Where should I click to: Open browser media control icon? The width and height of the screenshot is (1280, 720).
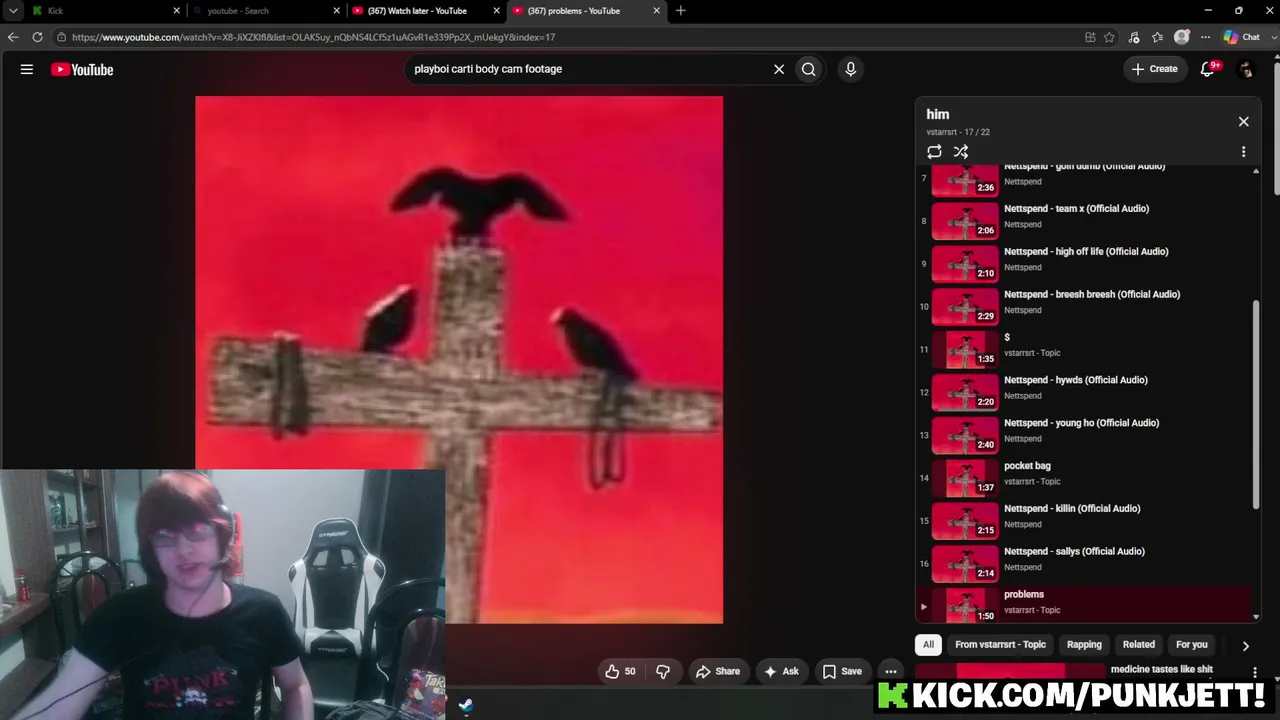pyautogui.click(x=1134, y=37)
